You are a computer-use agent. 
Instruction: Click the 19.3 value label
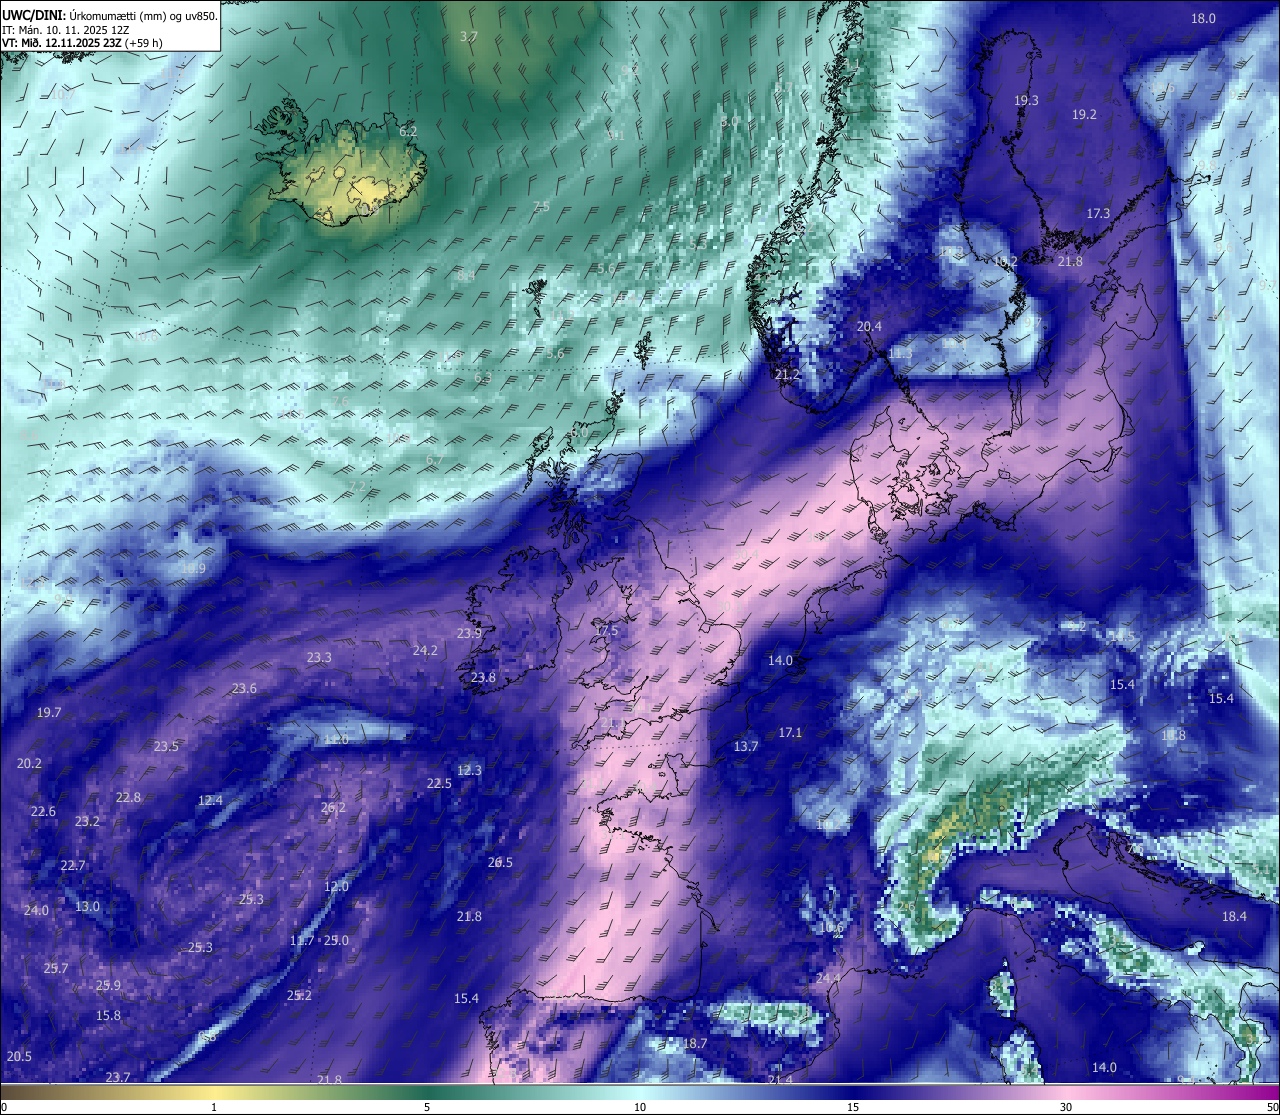coord(1026,100)
